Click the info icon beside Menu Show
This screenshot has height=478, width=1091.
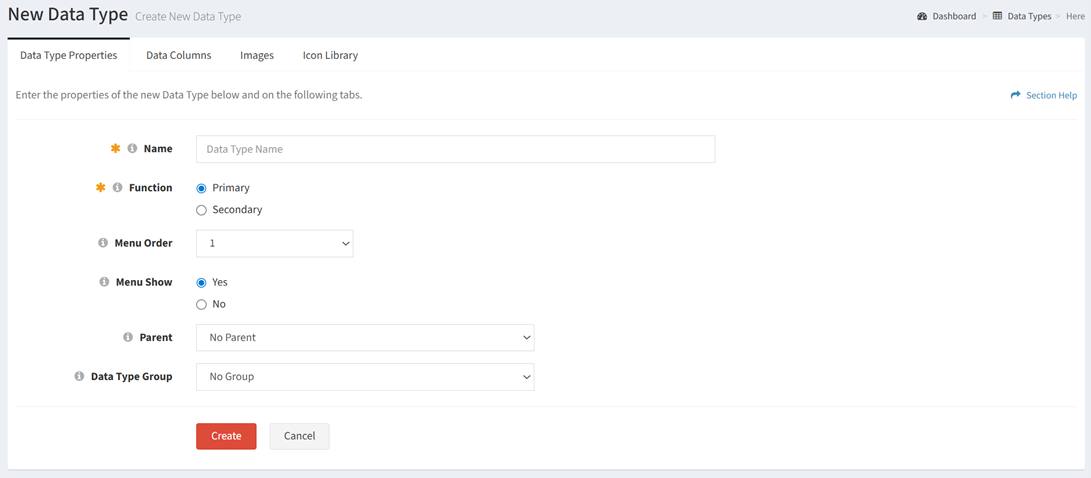point(104,282)
